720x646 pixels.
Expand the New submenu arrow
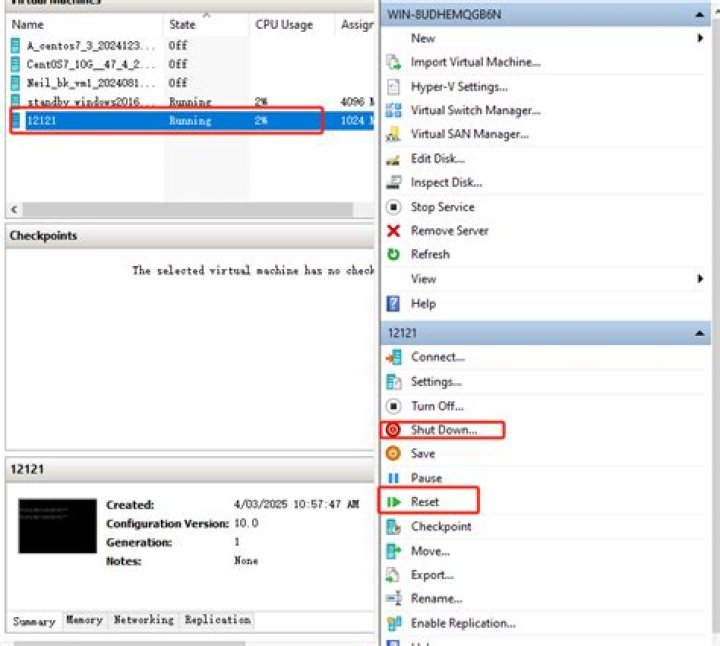(x=700, y=38)
